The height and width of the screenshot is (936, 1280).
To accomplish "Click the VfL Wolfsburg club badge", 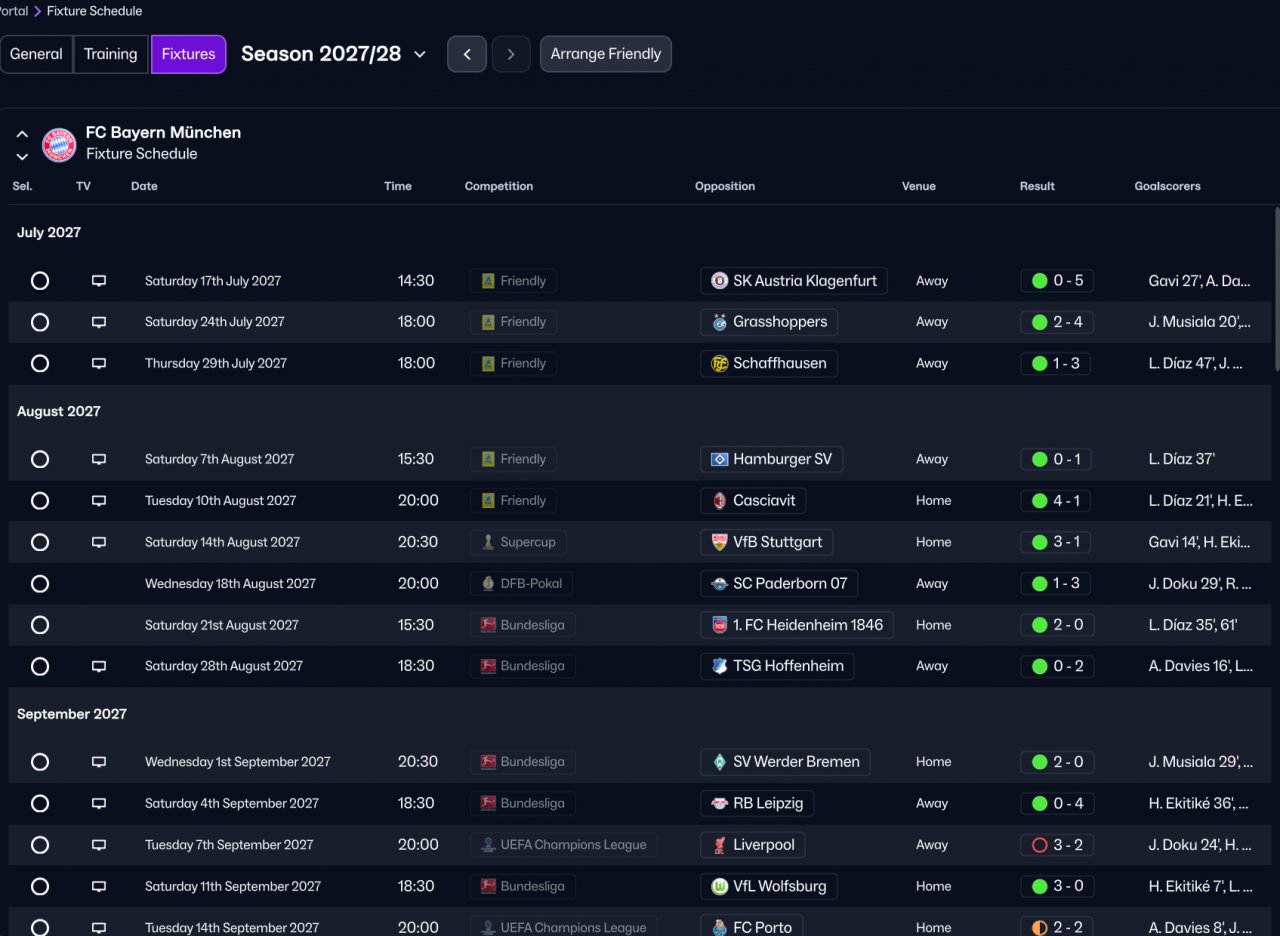I will coord(719,886).
